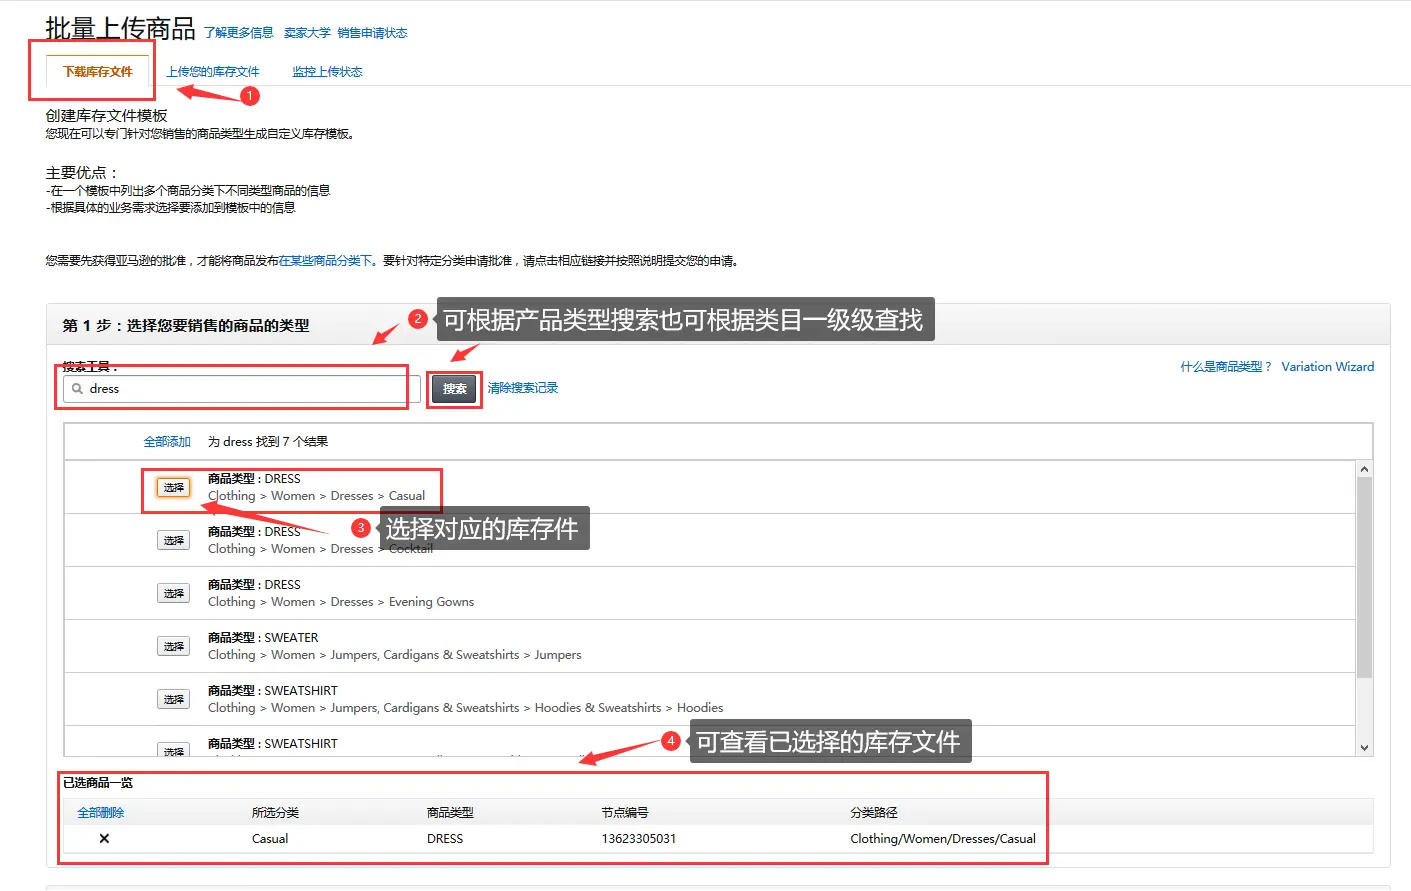Viewport: 1411px width, 891px height.
Task: Click 'Clothing > Women > Dresses > Evening Gowns' text
Action: point(341,602)
